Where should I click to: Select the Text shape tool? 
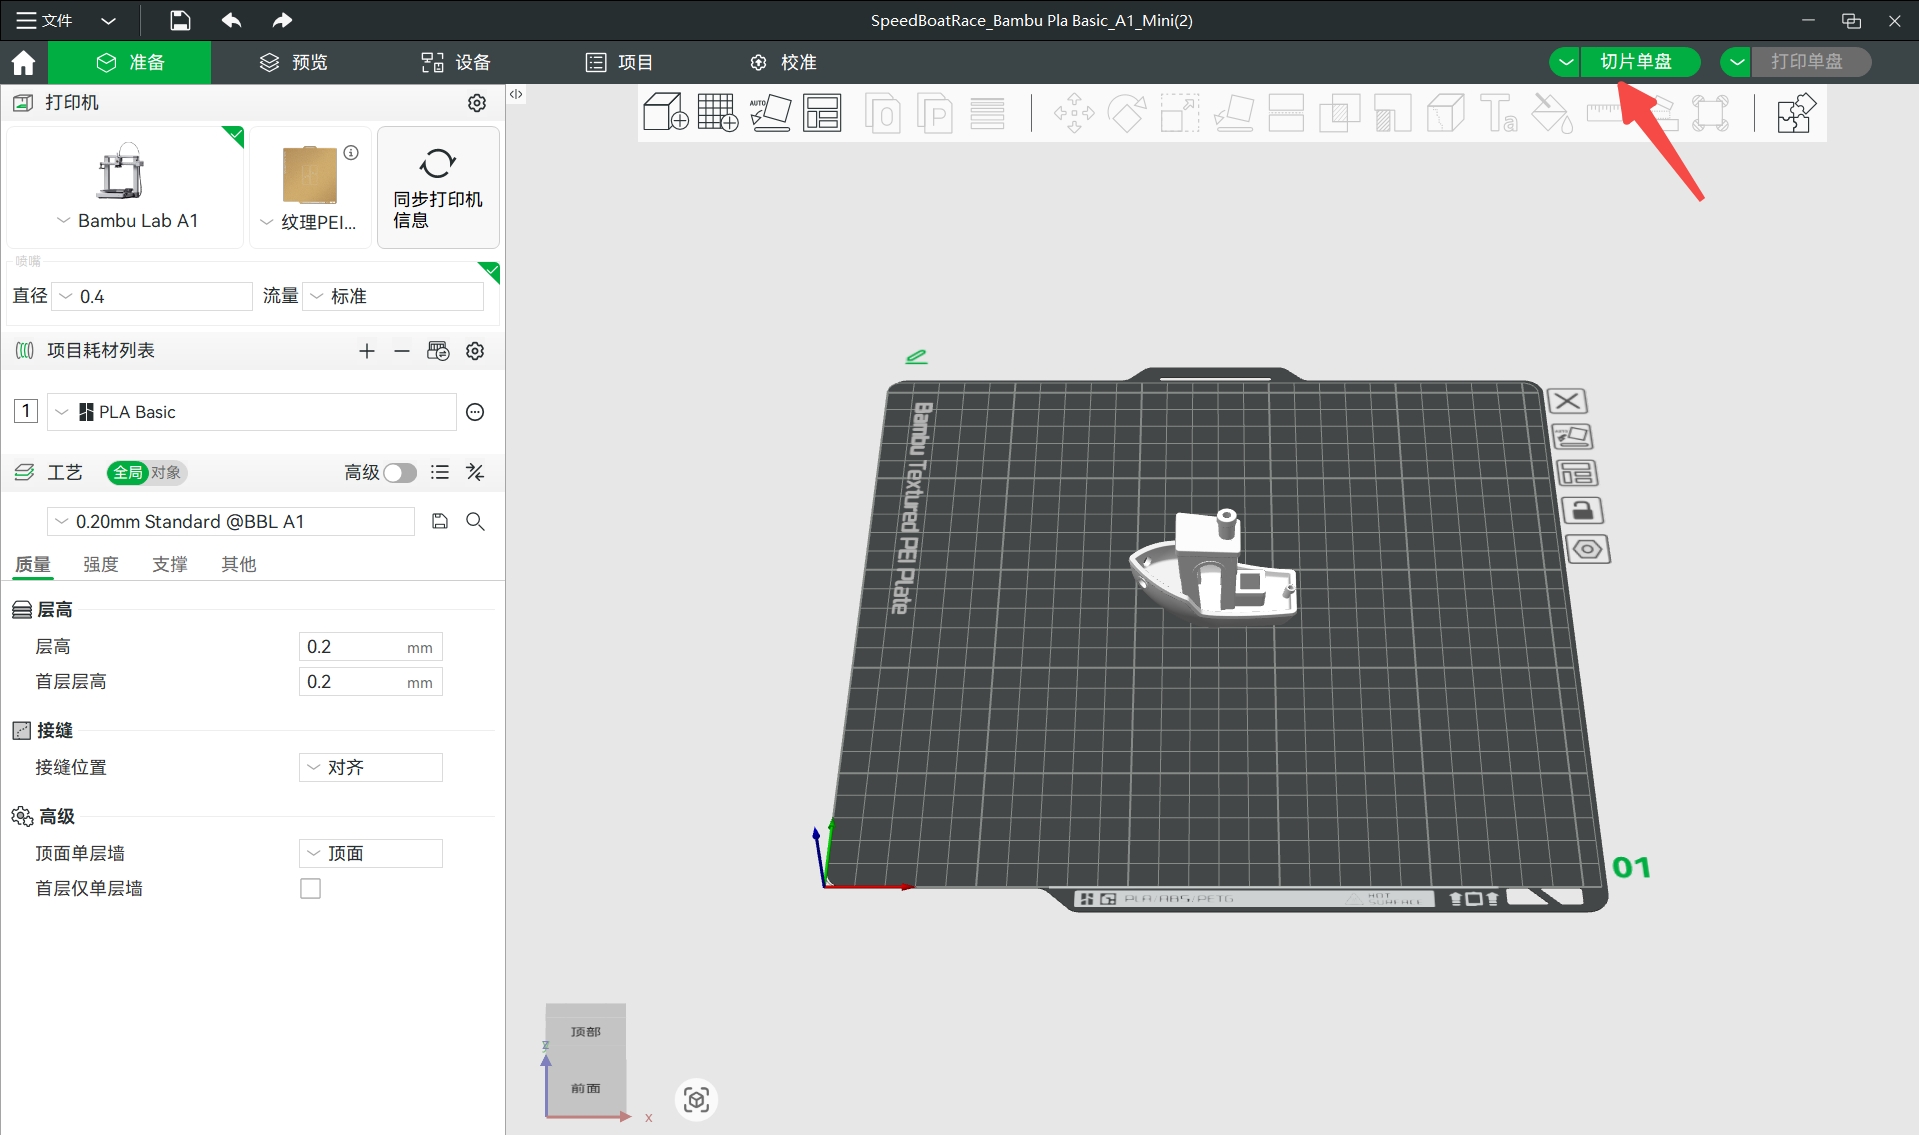(1498, 113)
